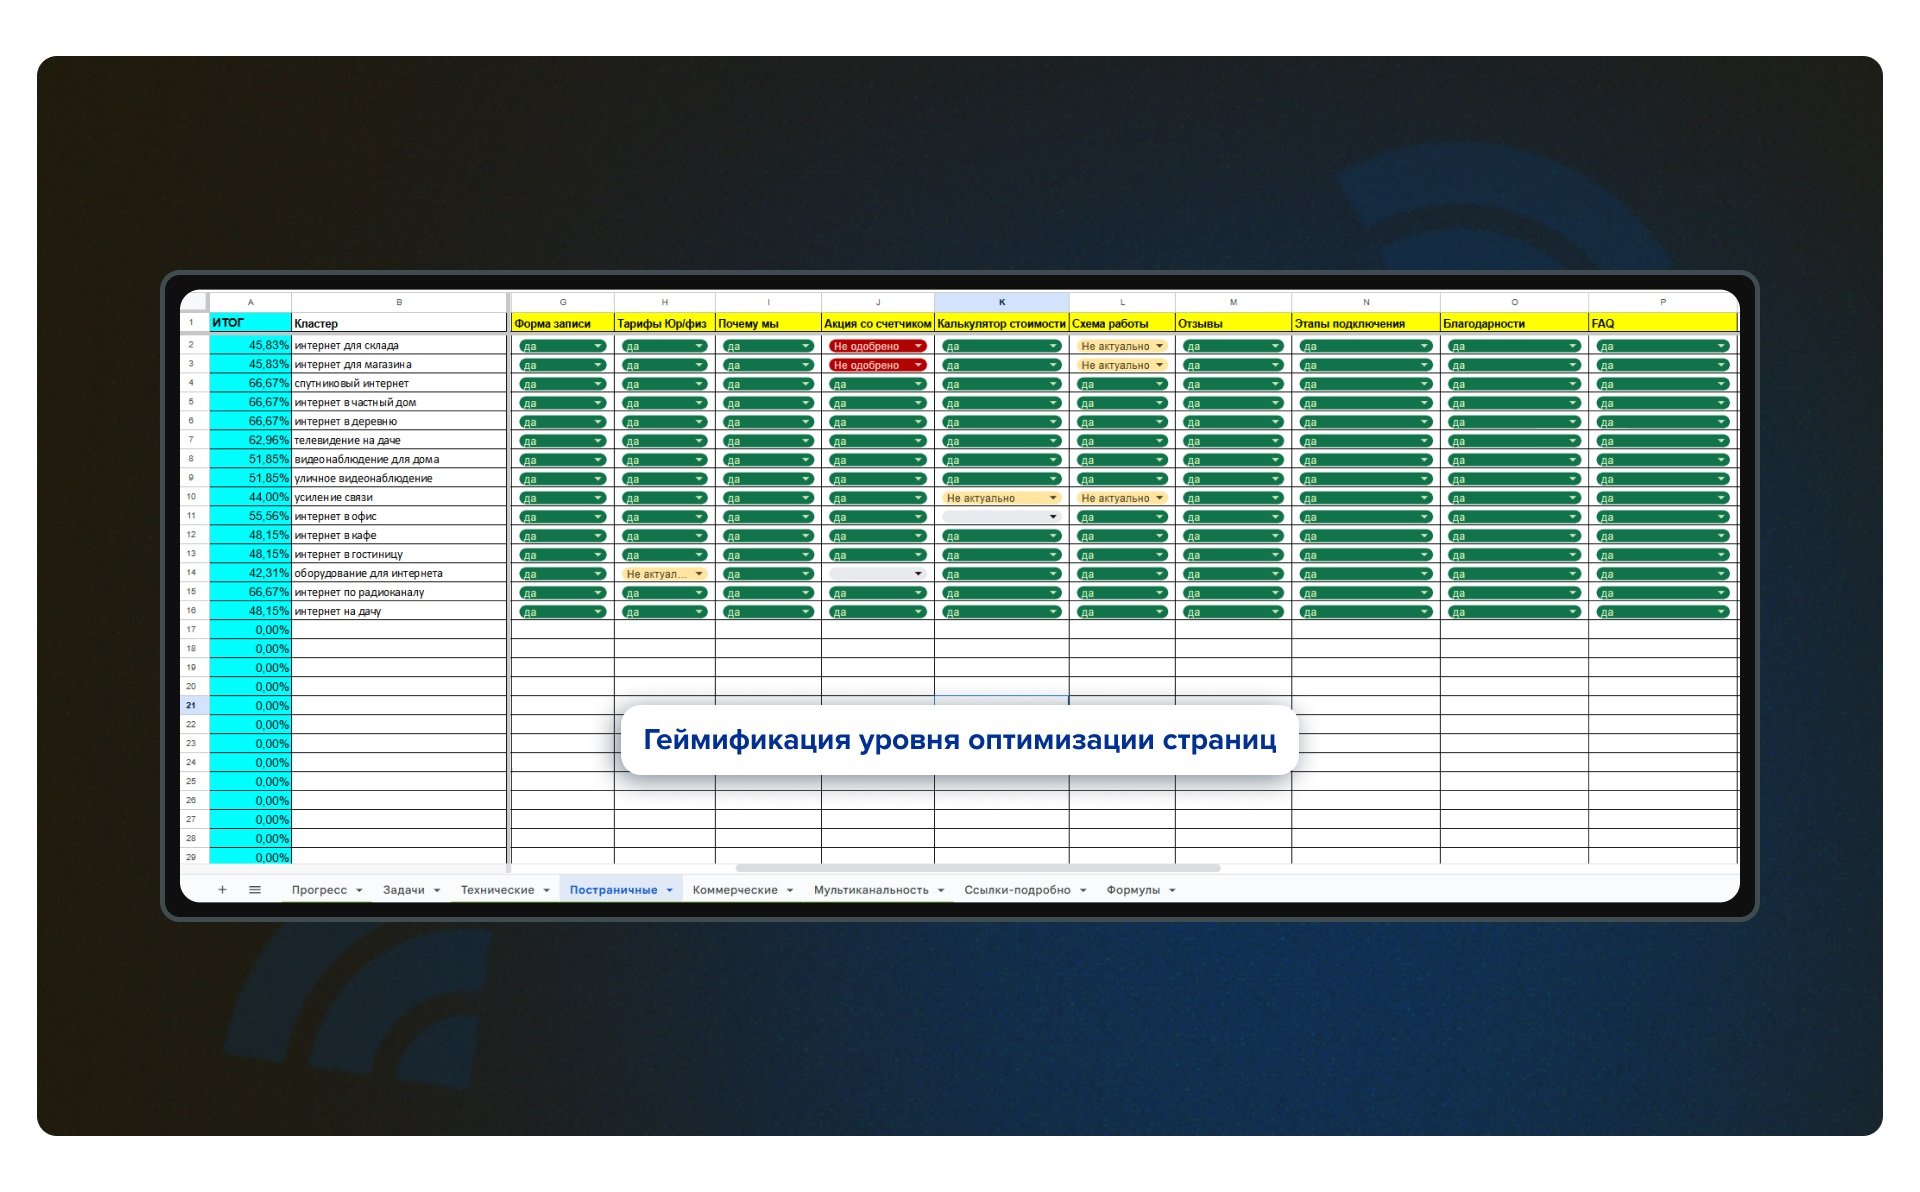Switch to the Ссылки-подробно sheet tab
1920x1192 pixels.
point(1017,890)
